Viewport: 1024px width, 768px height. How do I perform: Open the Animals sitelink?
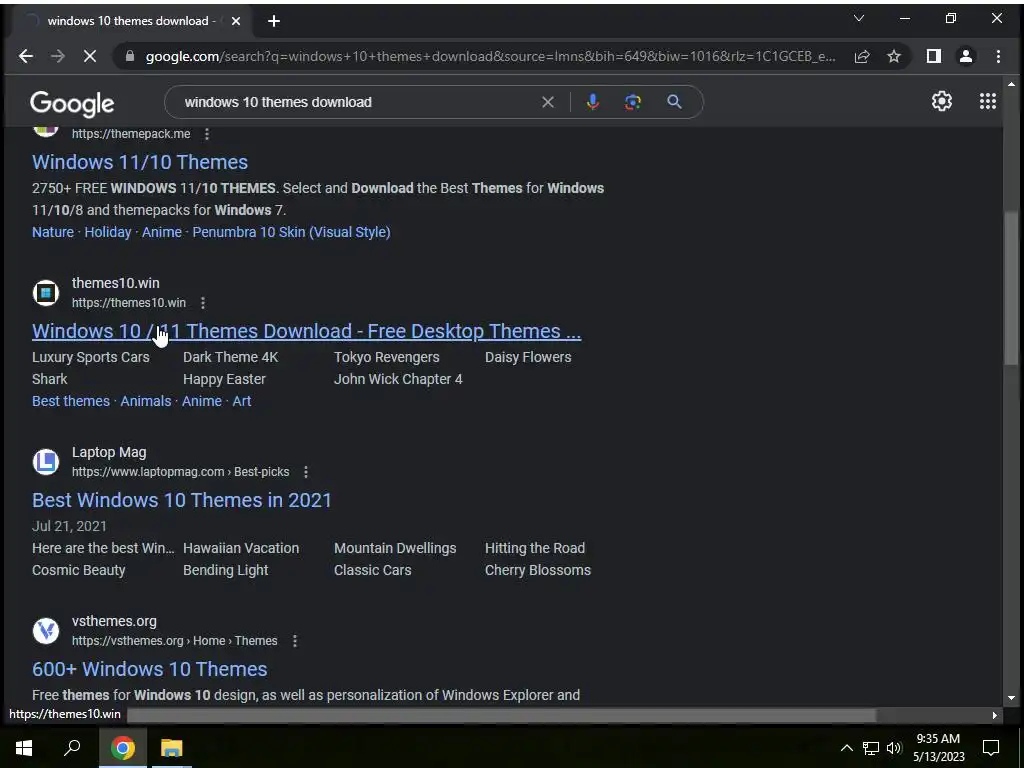146,401
